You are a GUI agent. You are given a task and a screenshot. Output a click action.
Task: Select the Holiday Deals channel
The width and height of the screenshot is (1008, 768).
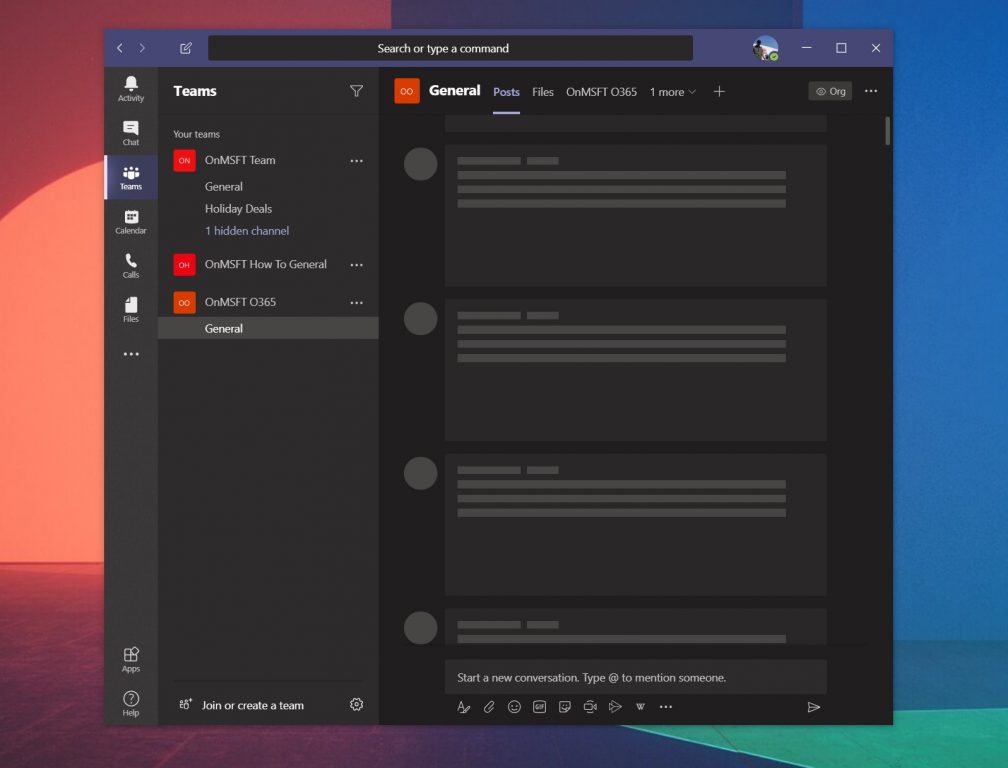[x=238, y=209]
